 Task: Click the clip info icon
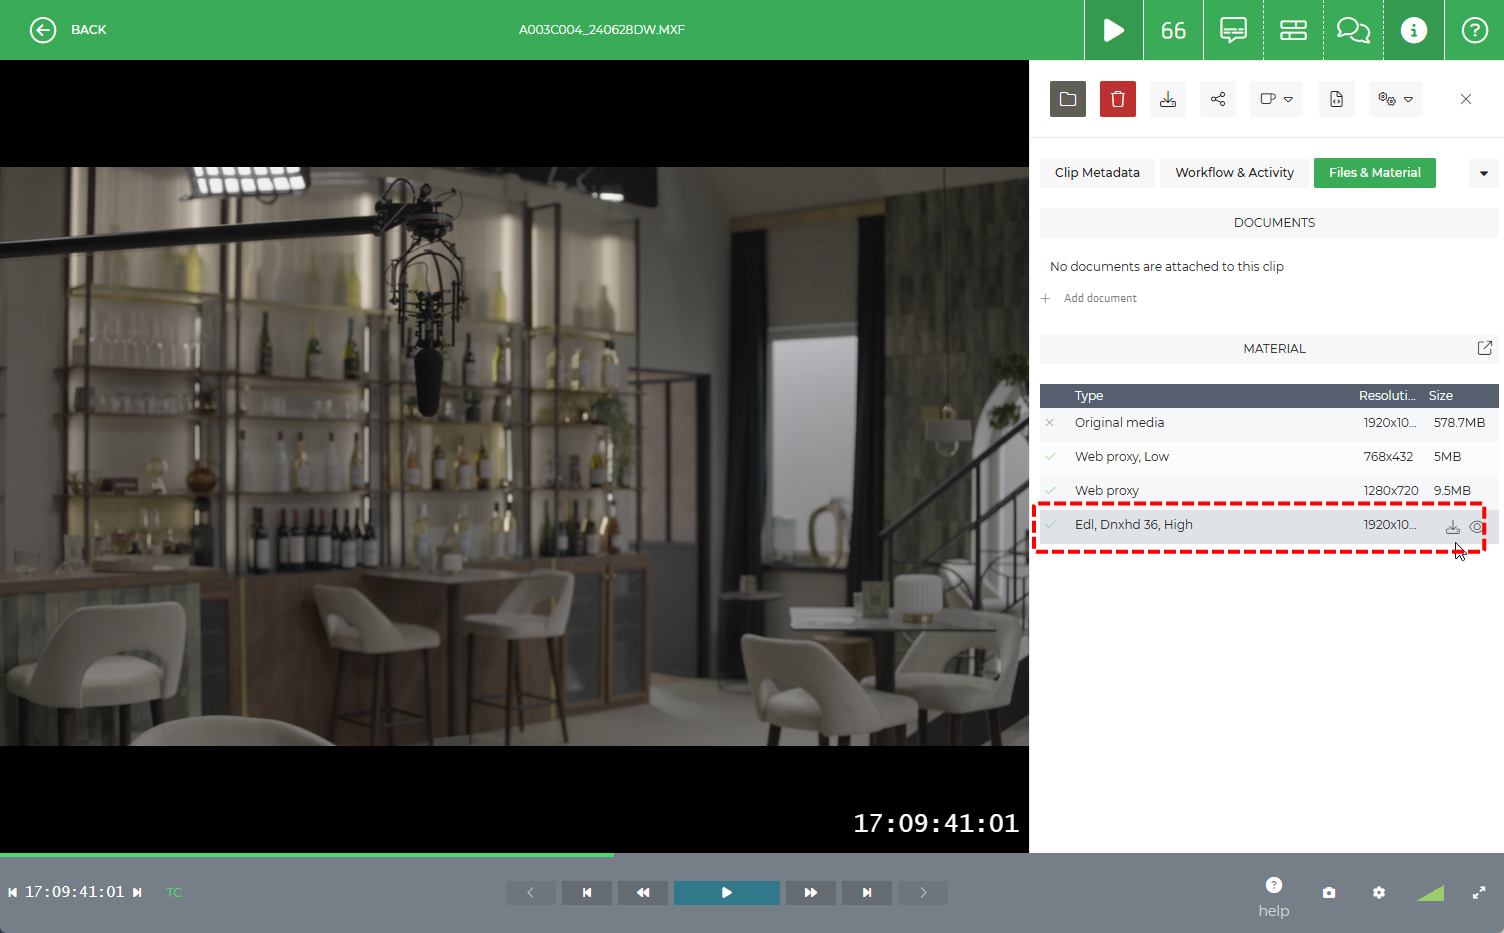(1413, 30)
